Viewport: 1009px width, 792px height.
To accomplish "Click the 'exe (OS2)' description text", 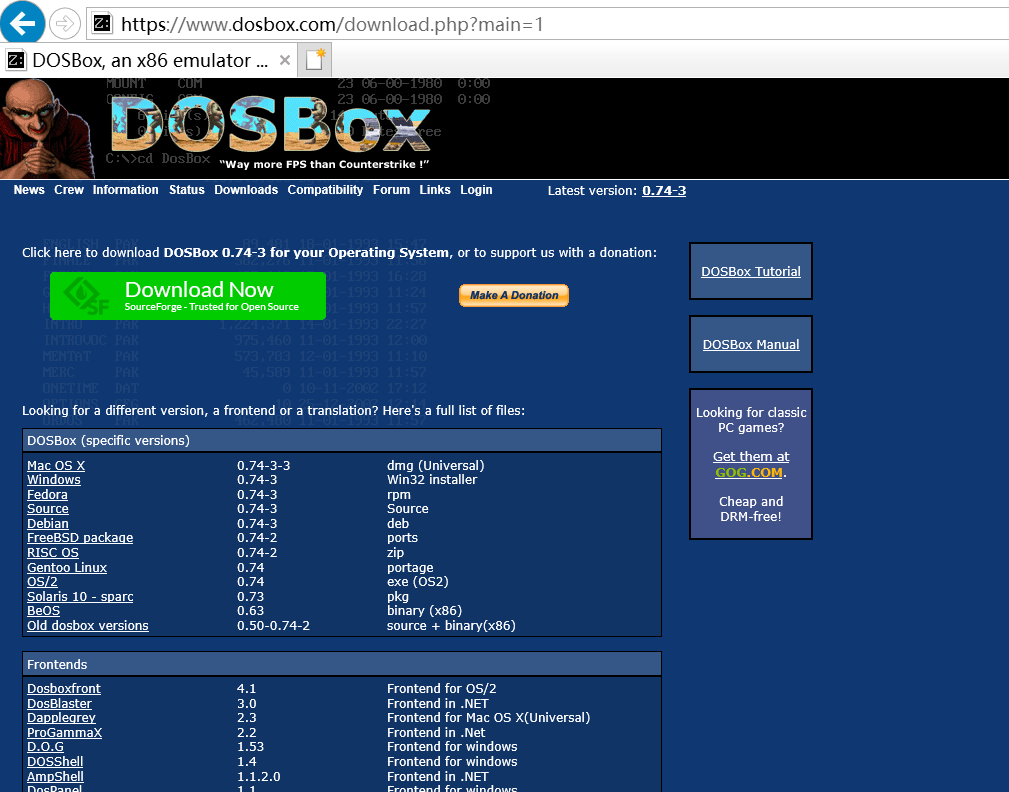I will pos(418,581).
